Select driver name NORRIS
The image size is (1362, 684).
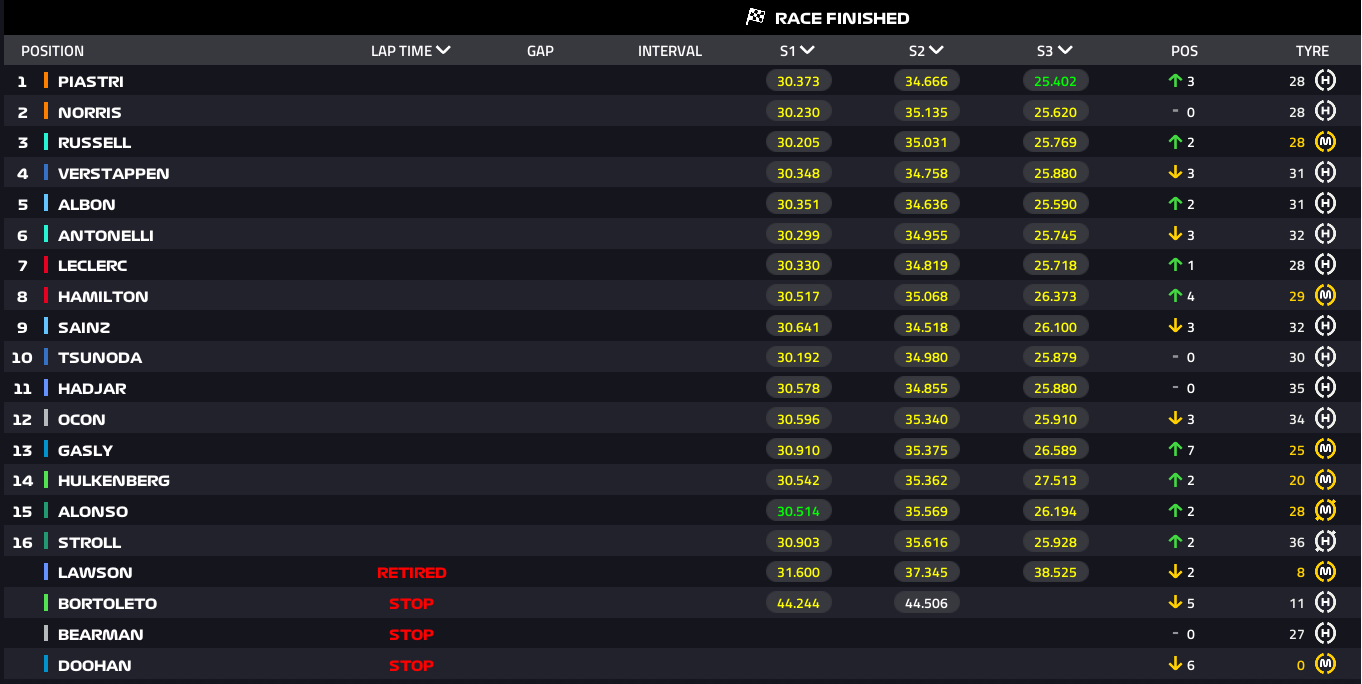click(90, 112)
